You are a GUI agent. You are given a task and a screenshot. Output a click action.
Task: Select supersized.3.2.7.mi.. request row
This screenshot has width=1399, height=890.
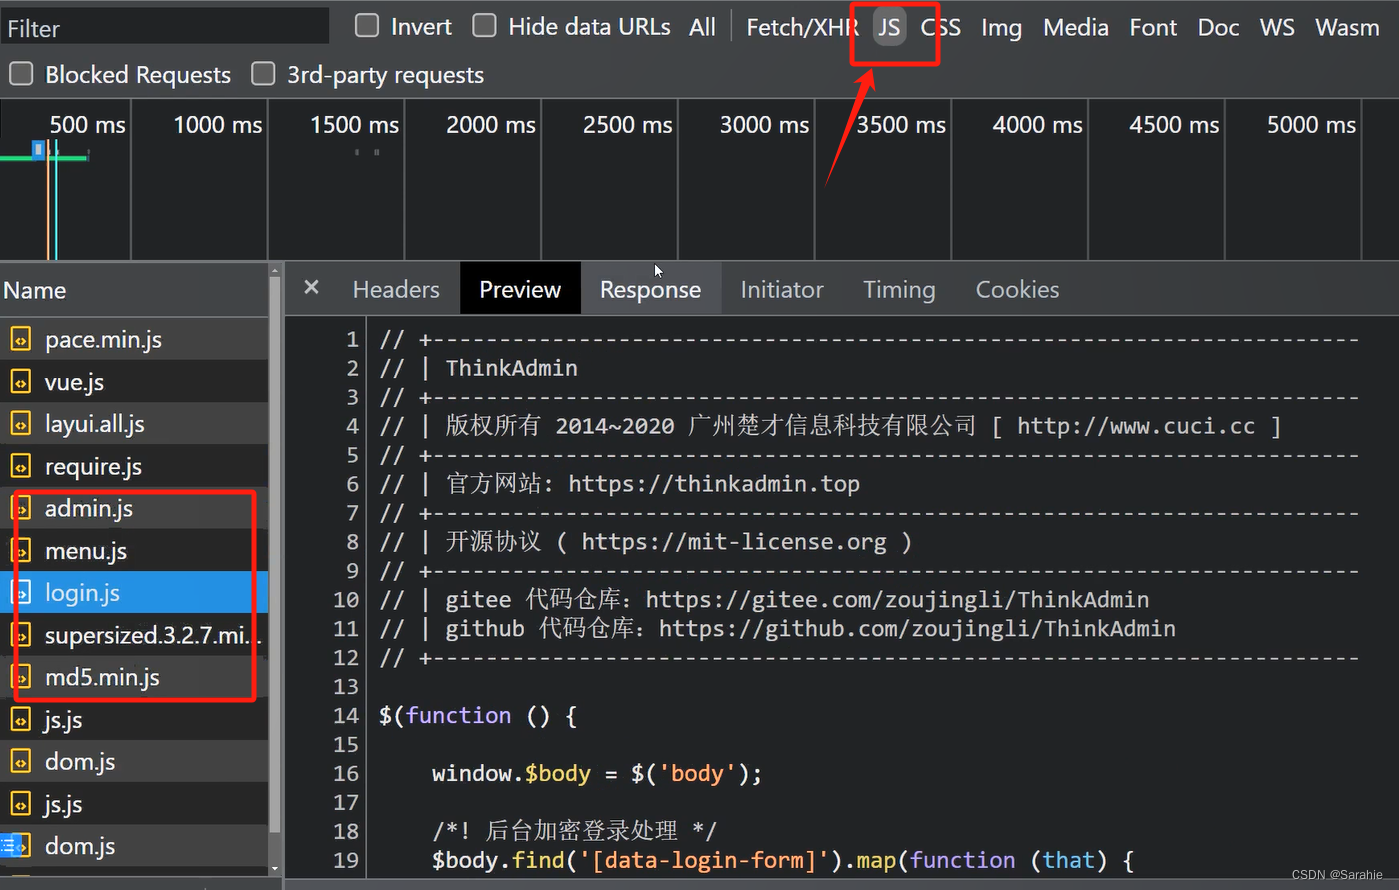[134, 635]
